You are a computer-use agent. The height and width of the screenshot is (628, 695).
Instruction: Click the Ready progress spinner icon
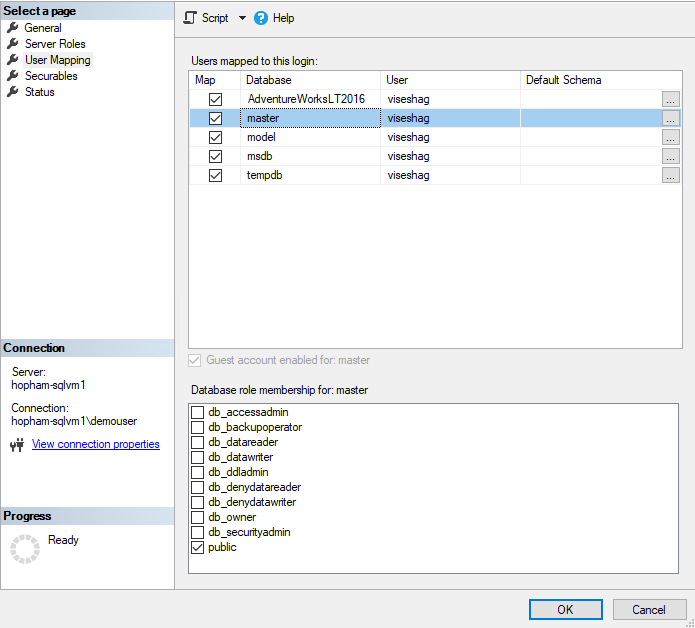[25, 549]
